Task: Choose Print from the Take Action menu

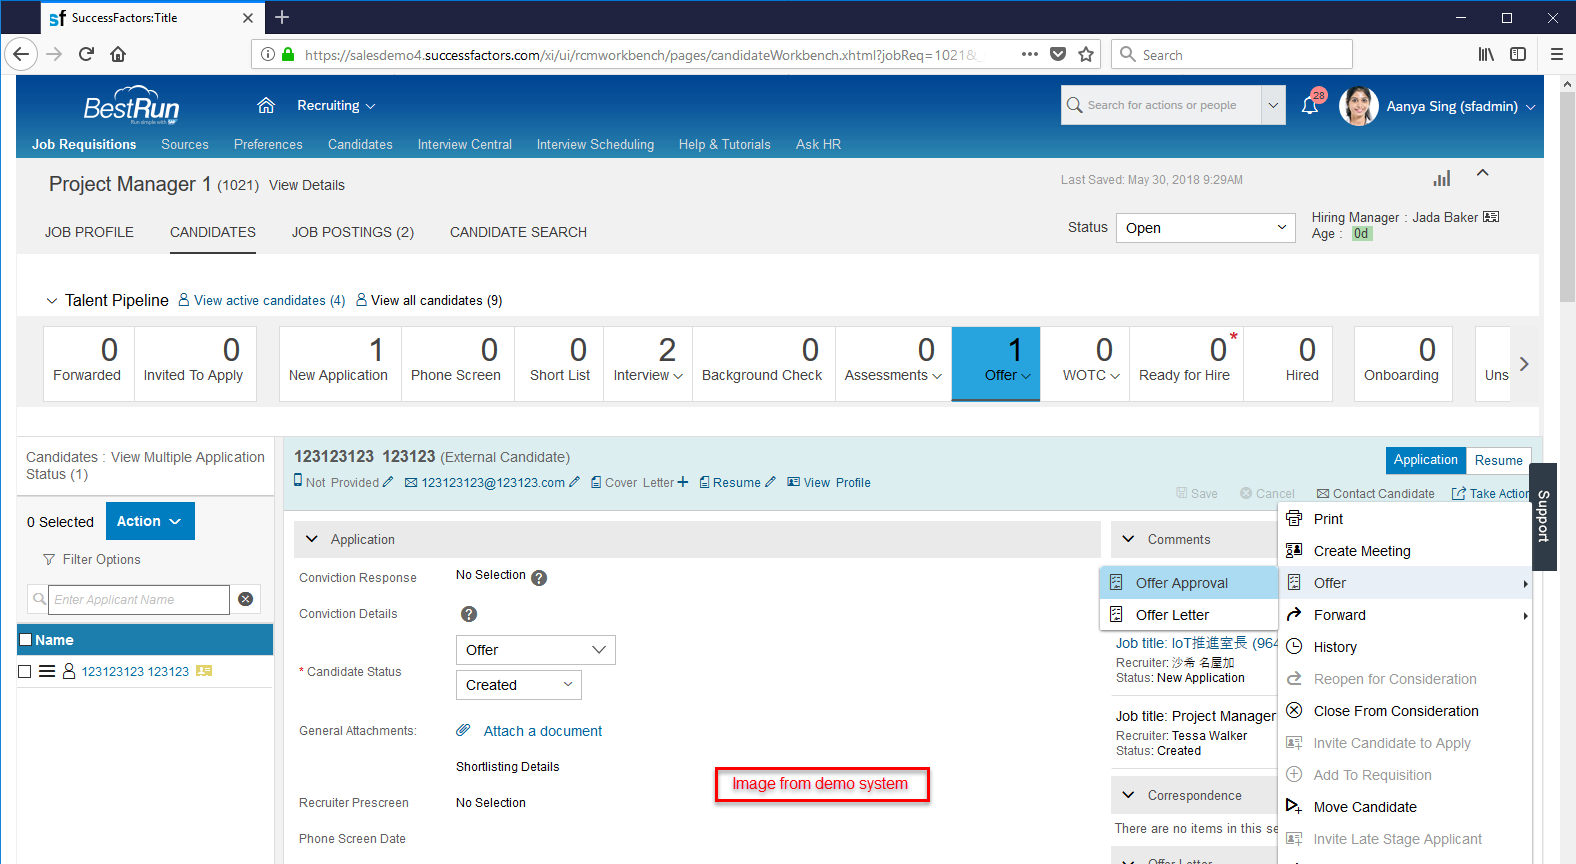Action: pyautogui.click(x=1405, y=519)
